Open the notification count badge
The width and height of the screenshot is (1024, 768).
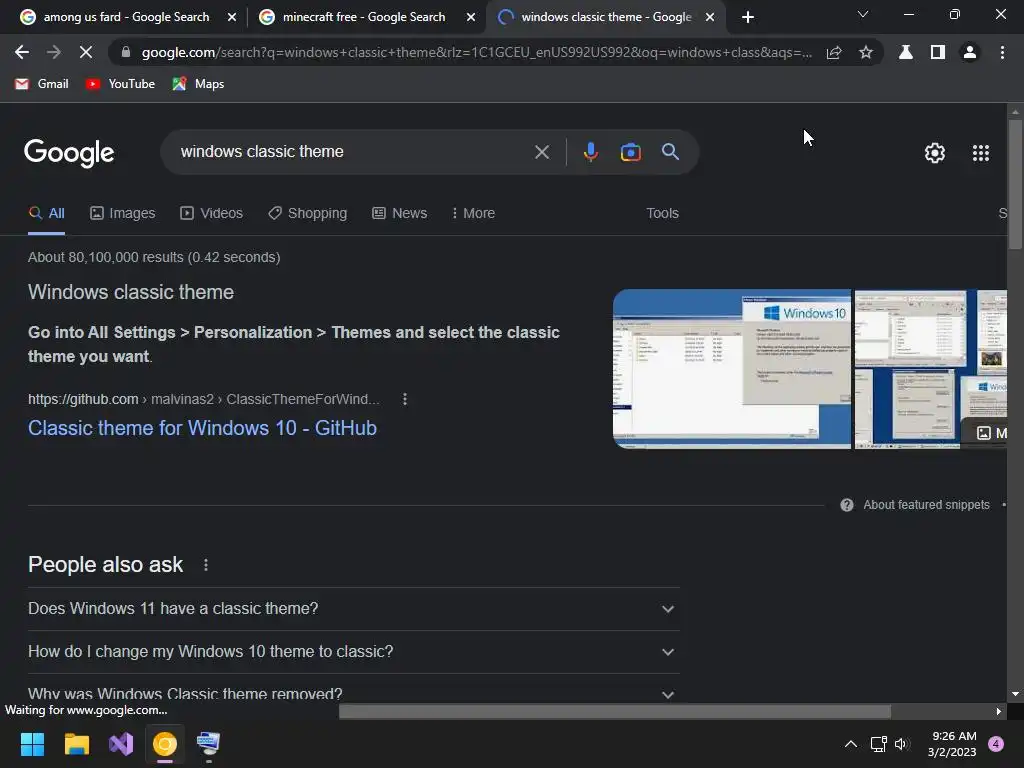(996, 744)
